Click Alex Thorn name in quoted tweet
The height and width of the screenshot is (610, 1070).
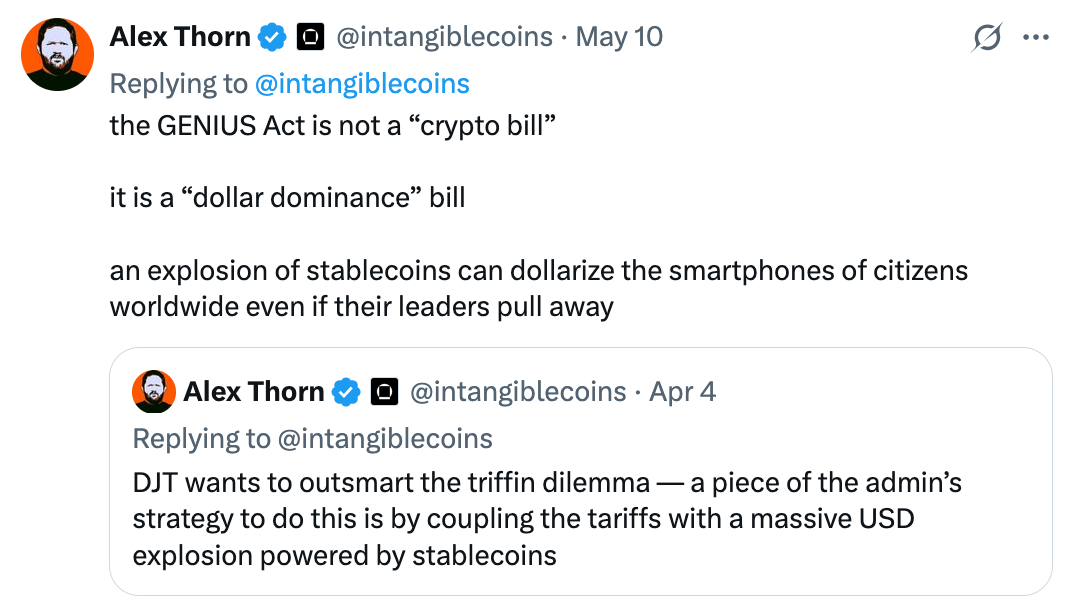(x=254, y=392)
